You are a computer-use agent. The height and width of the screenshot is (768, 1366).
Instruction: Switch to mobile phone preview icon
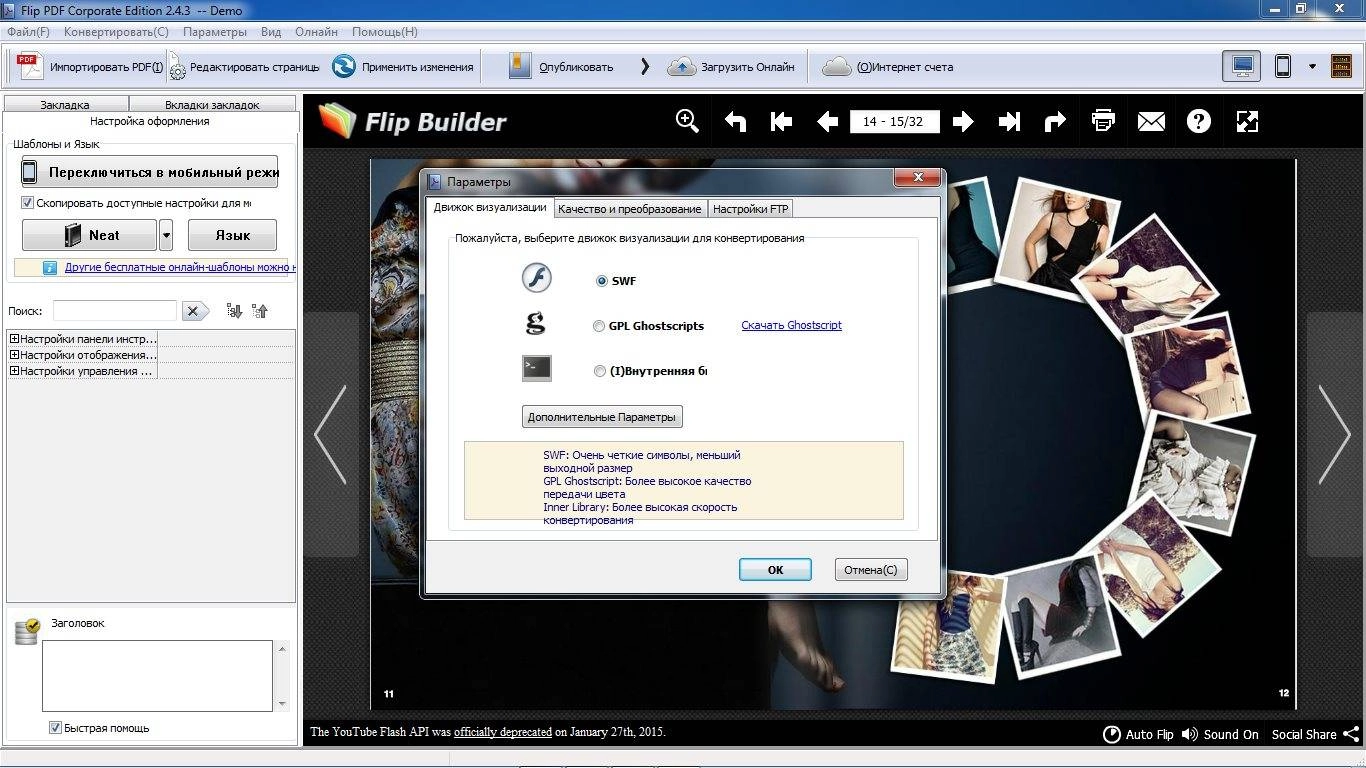[1283, 67]
